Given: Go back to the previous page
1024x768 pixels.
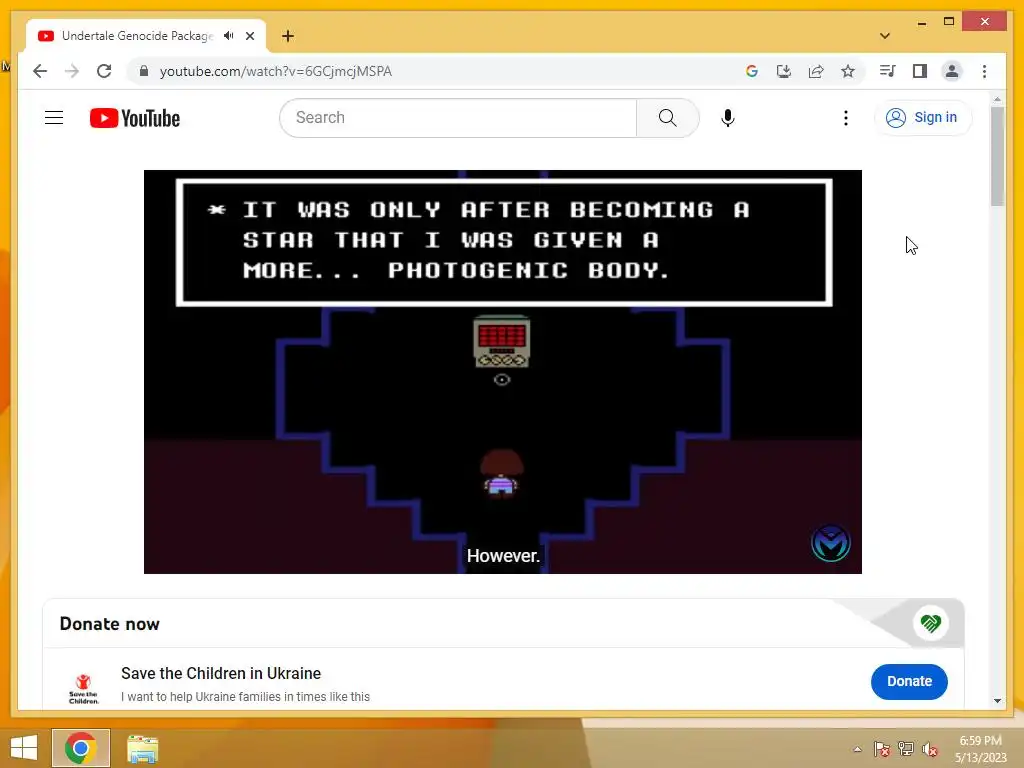Looking at the screenshot, I should [40, 71].
